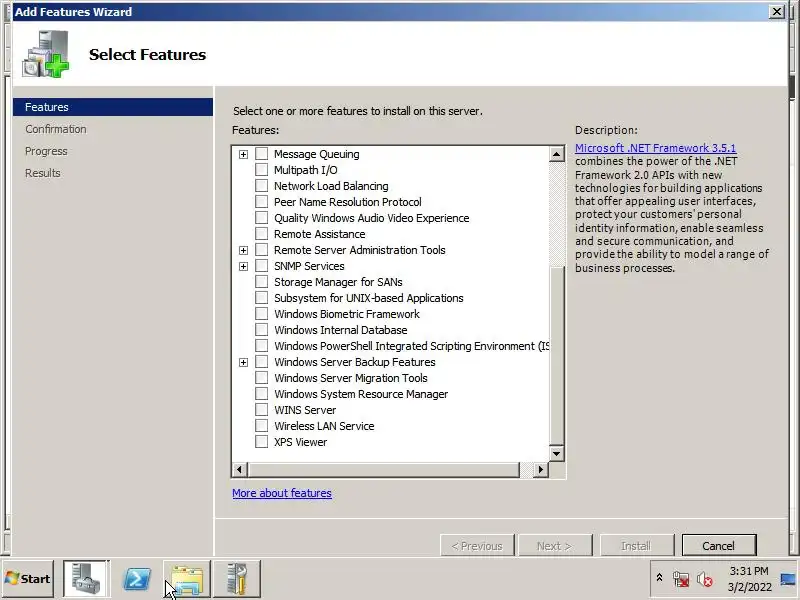800x600 pixels.
Task: Launch Windows PowerShell from the taskbar
Action: pyautogui.click(x=137, y=579)
